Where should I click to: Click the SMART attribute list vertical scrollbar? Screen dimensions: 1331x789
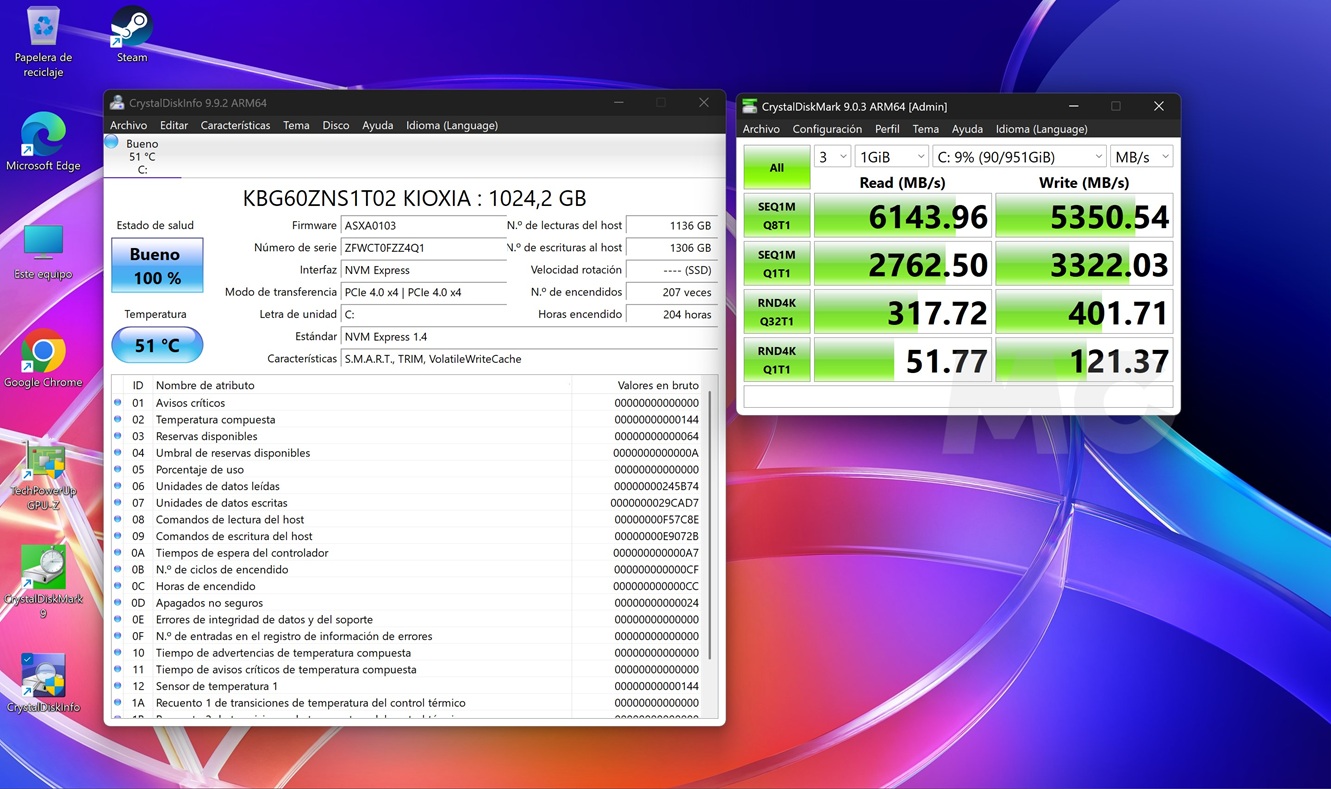712,525
